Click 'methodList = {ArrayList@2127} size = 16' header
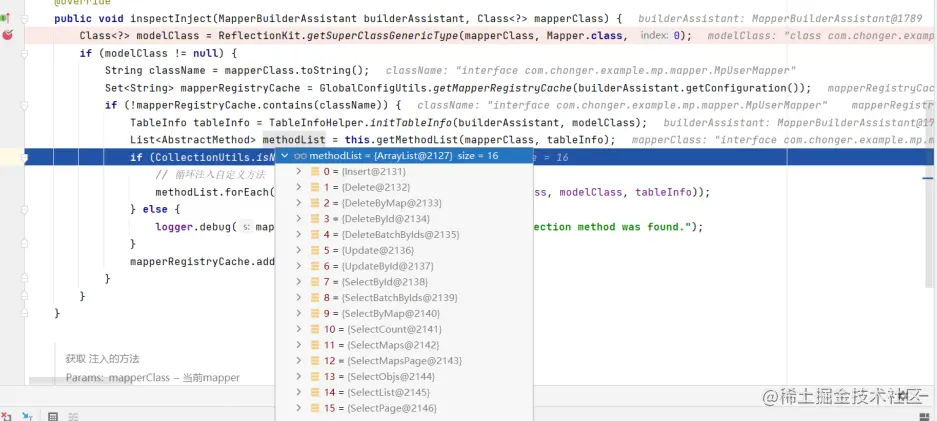The width and height of the screenshot is (937, 421). click(x=404, y=156)
